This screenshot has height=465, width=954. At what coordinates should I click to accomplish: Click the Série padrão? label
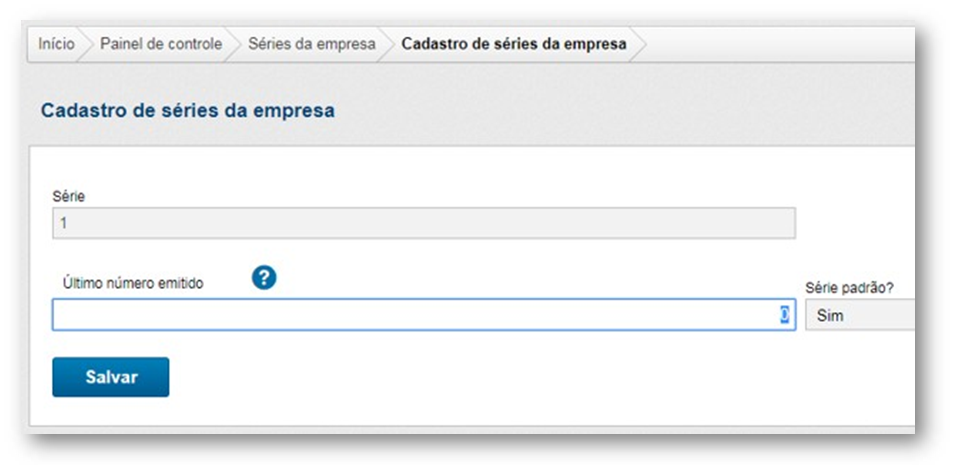coord(849,288)
